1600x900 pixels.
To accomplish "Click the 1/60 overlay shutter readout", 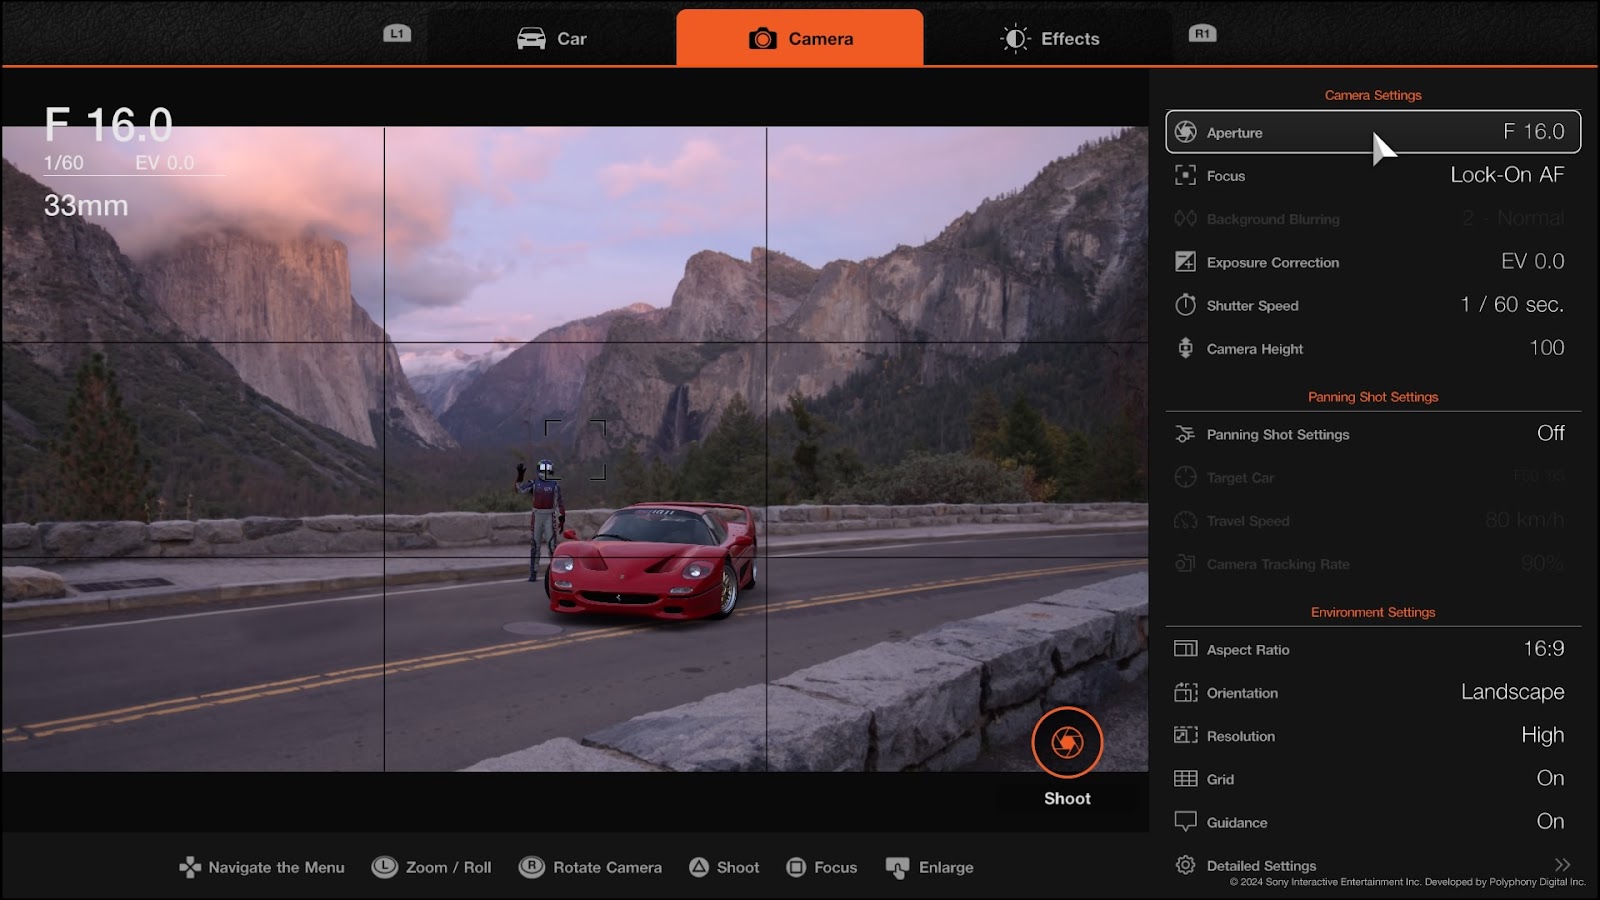I will pyautogui.click(x=64, y=162).
